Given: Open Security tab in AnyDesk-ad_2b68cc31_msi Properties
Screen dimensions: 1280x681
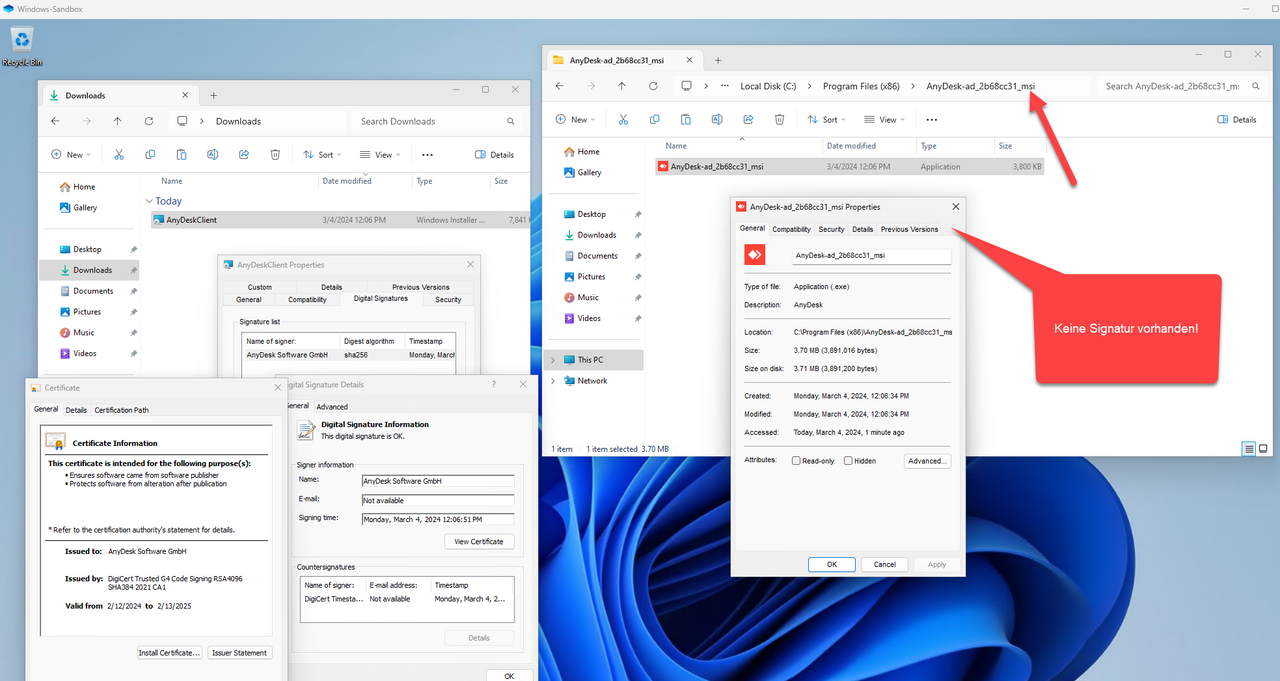Looking at the screenshot, I should click(831, 229).
